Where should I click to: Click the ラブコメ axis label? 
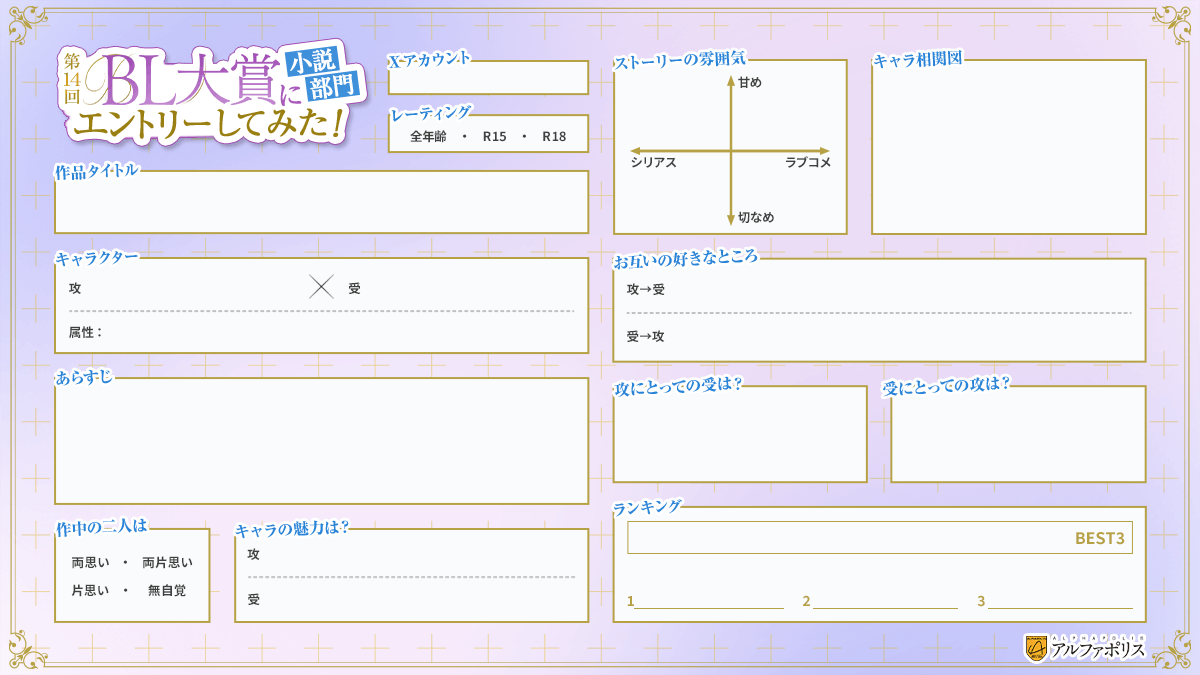(x=808, y=162)
